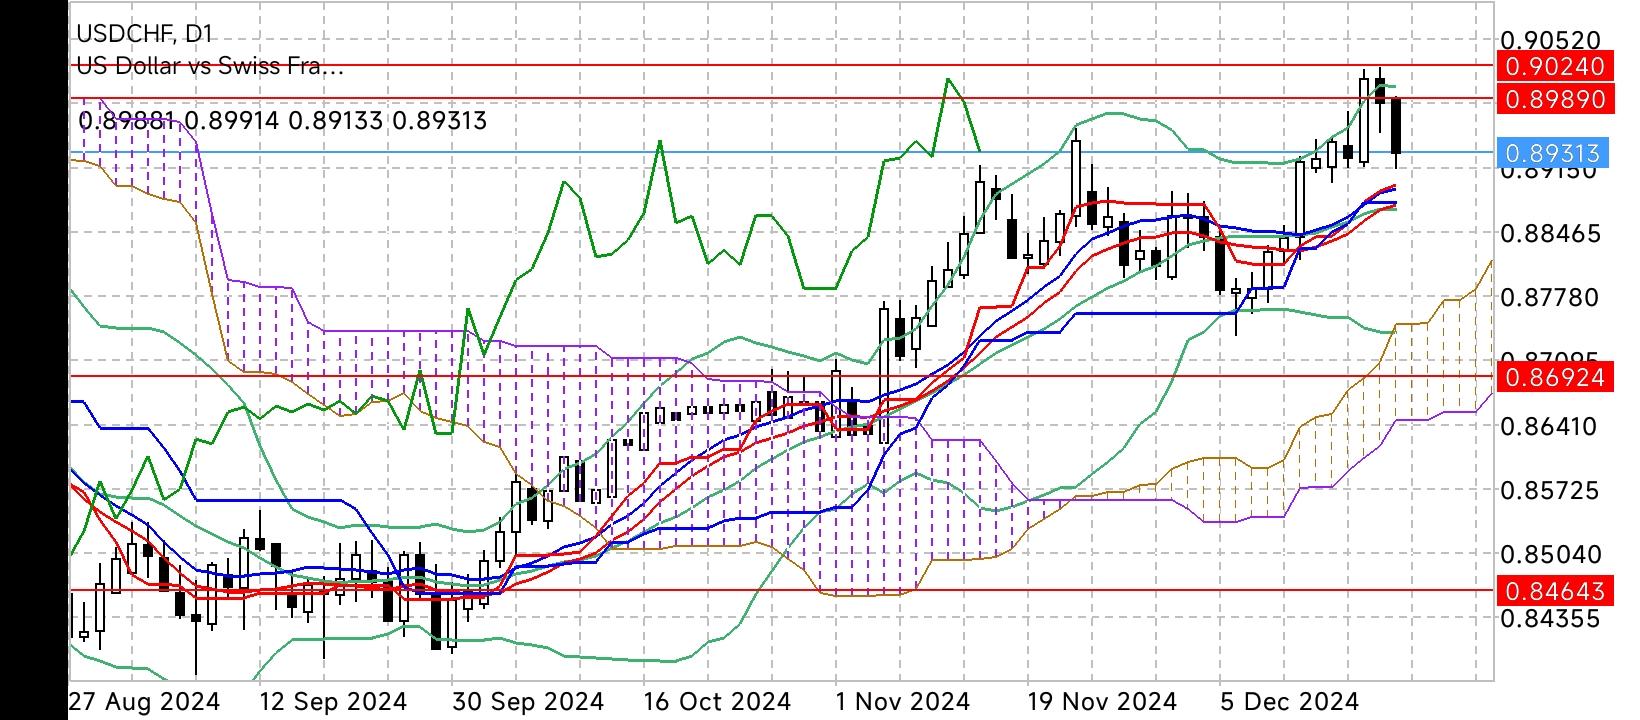
Task: Click the OHLC values line 0.89881 0.89914
Action: pos(282,121)
